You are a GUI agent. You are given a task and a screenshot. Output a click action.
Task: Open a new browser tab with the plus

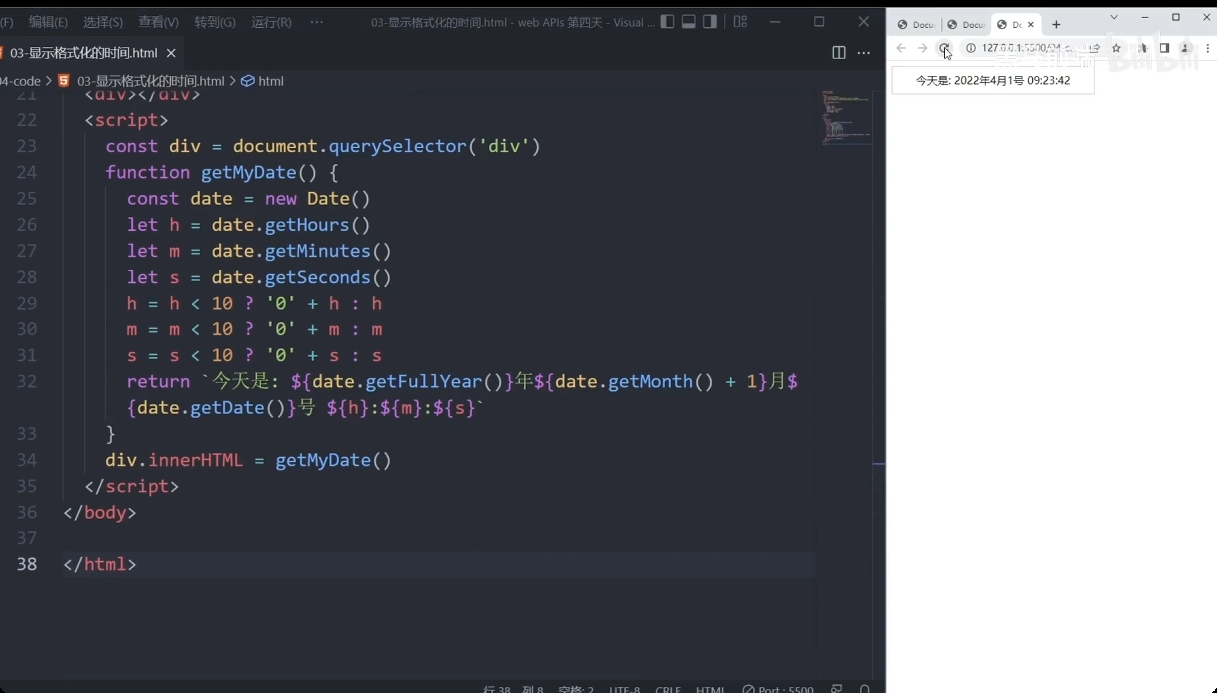[1056, 25]
